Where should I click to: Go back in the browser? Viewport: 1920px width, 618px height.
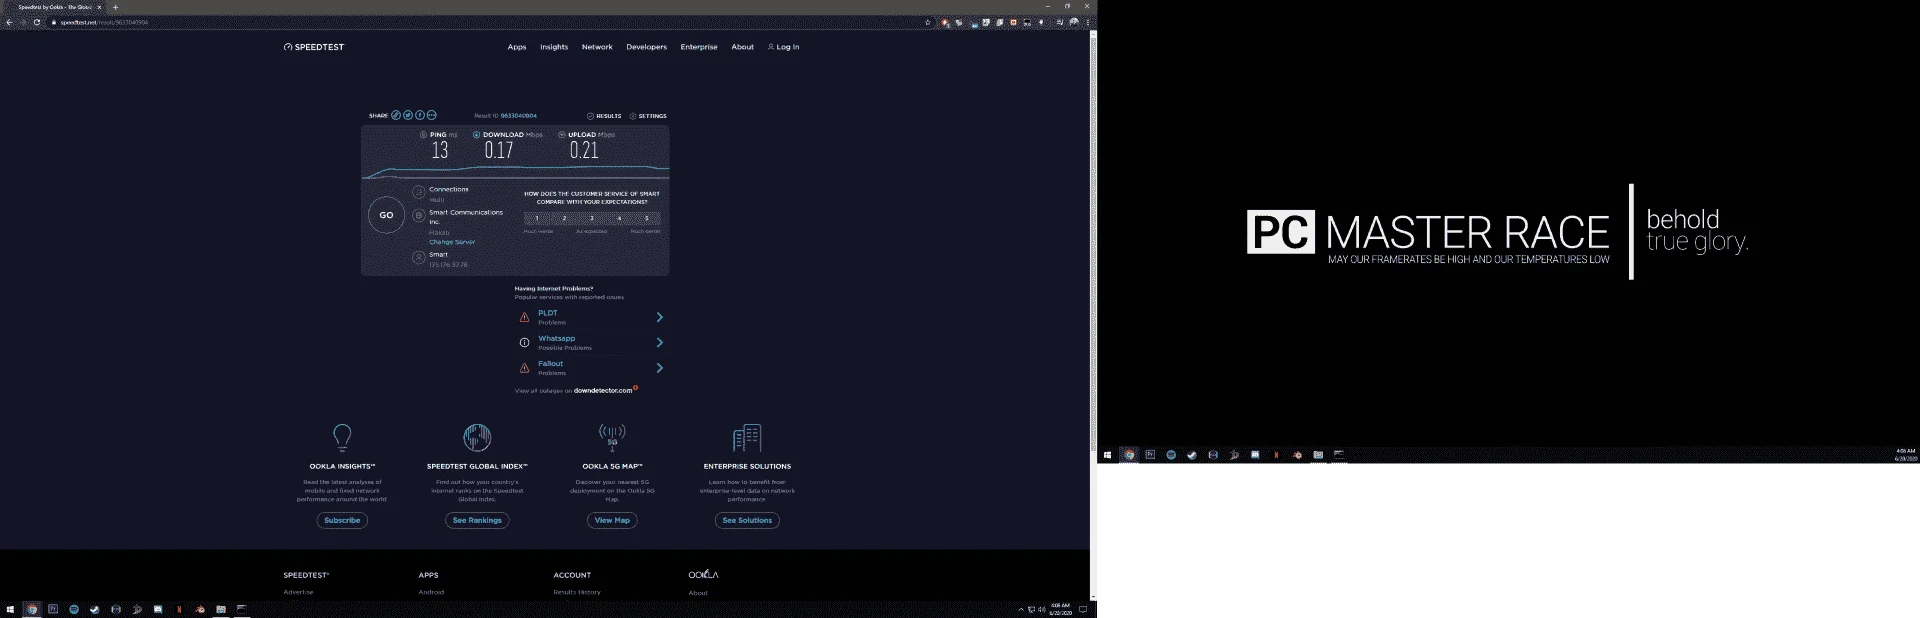pos(9,22)
